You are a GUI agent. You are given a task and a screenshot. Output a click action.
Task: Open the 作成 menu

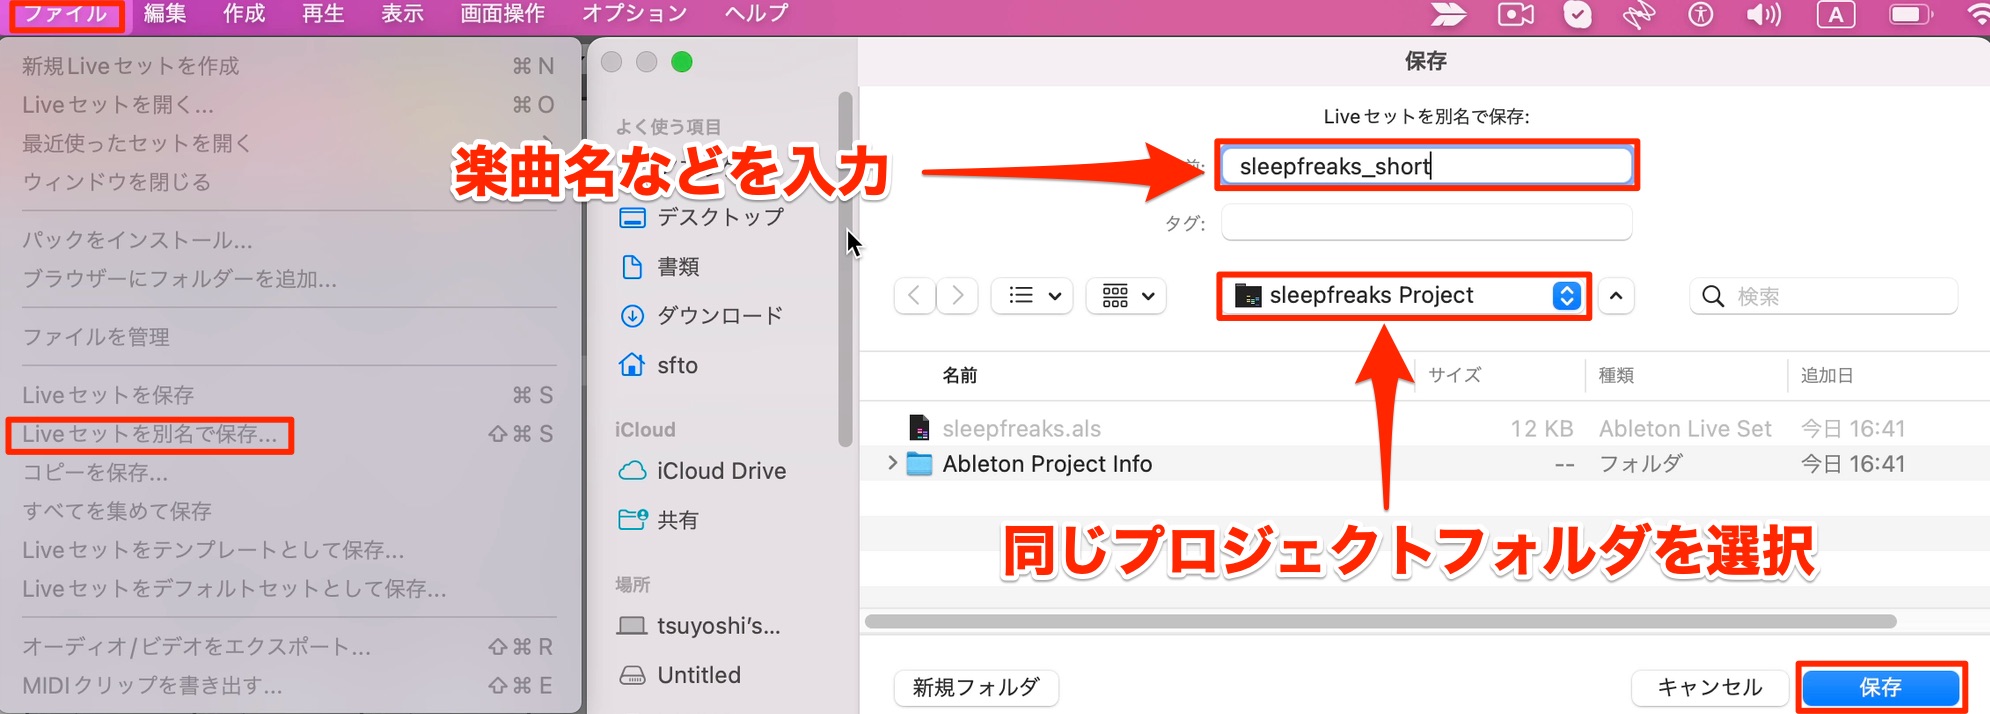(x=244, y=14)
